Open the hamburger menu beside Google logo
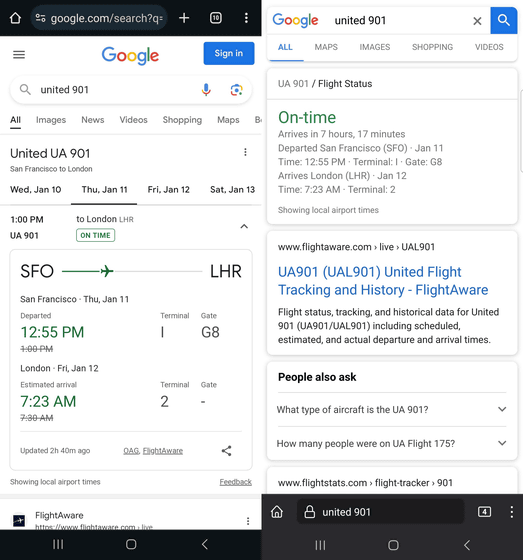The width and height of the screenshot is (523, 560). (19, 55)
